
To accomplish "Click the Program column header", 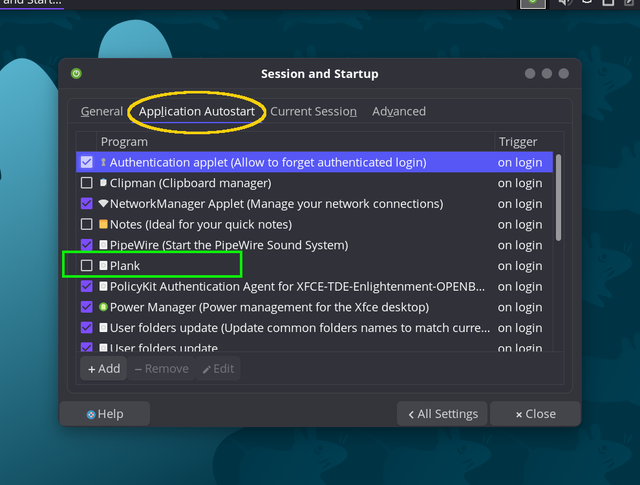I will pos(295,142).
